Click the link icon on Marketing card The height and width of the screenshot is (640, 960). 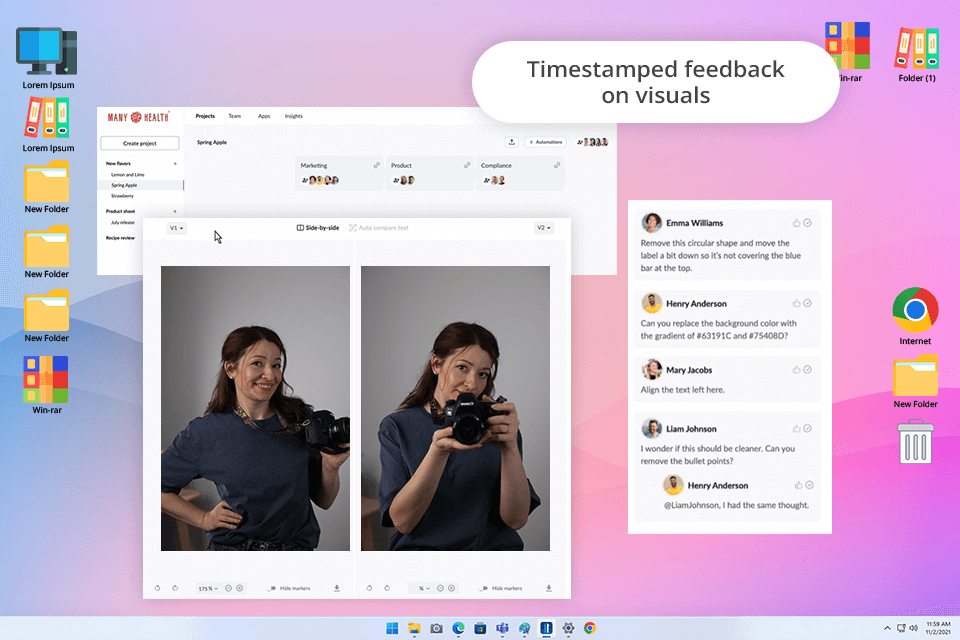[x=377, y=165]
